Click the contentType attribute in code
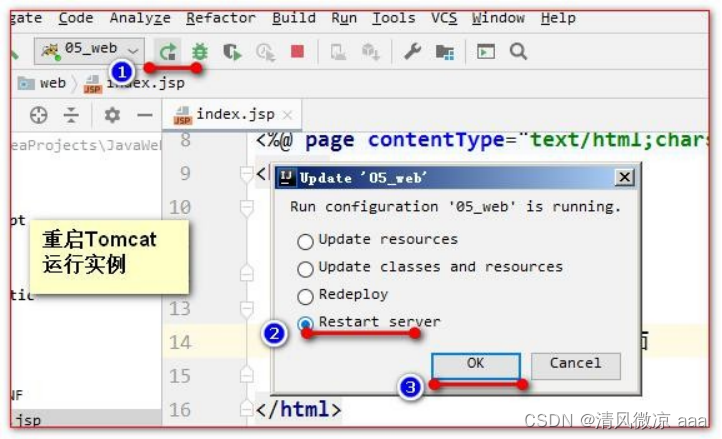The height and width of the screenshot is (439, 722). point(436,140)
